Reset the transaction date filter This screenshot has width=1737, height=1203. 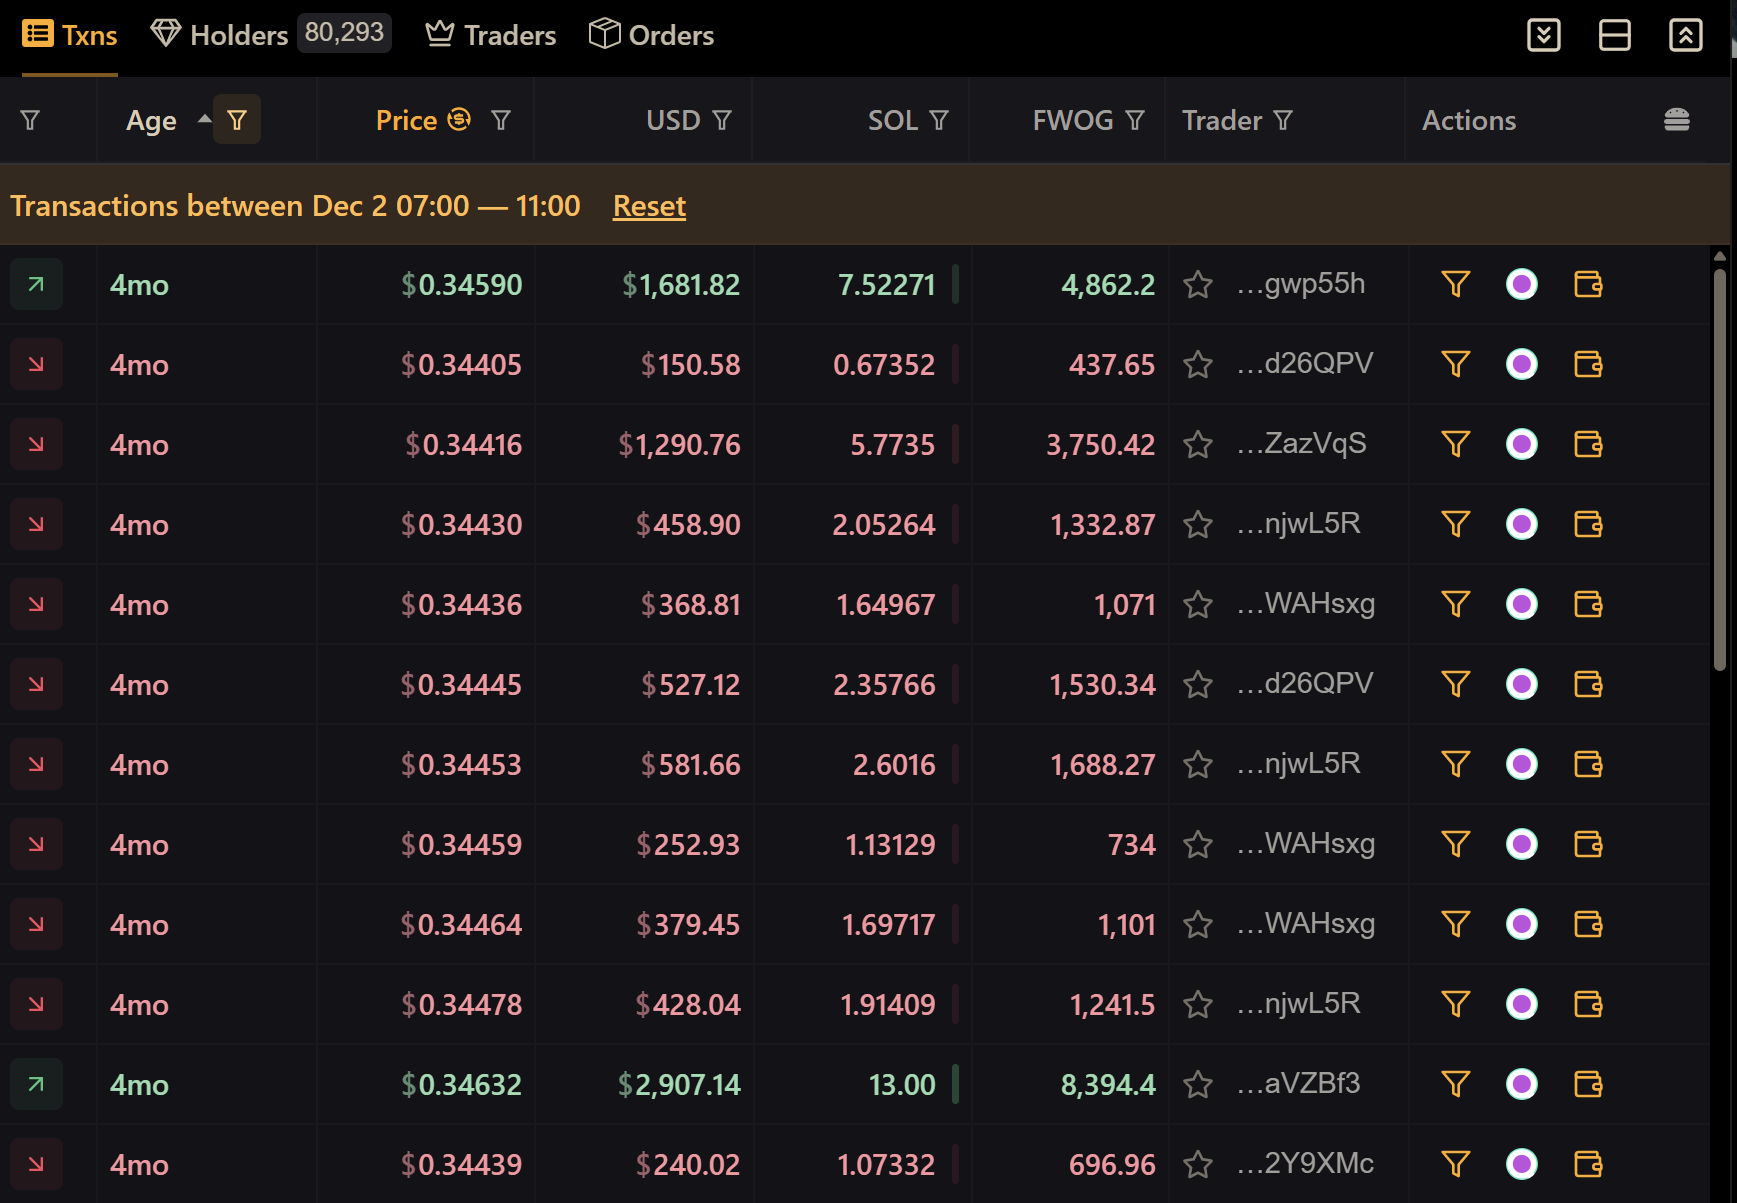point(649,206)
